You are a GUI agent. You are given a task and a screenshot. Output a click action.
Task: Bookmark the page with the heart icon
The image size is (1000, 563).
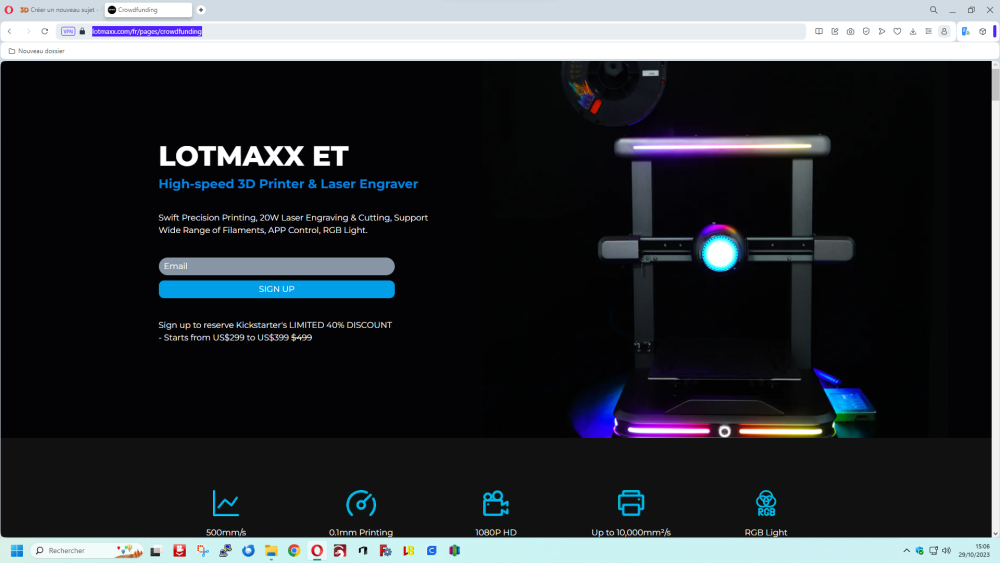click(897, 31)
